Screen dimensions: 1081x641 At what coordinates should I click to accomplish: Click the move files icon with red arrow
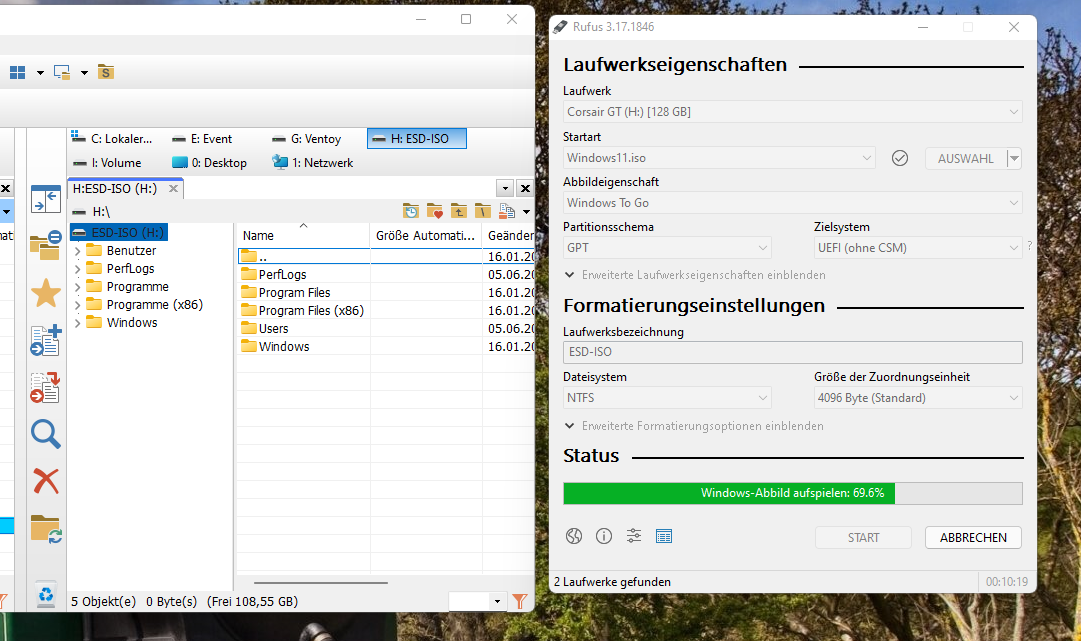point(46,387)
